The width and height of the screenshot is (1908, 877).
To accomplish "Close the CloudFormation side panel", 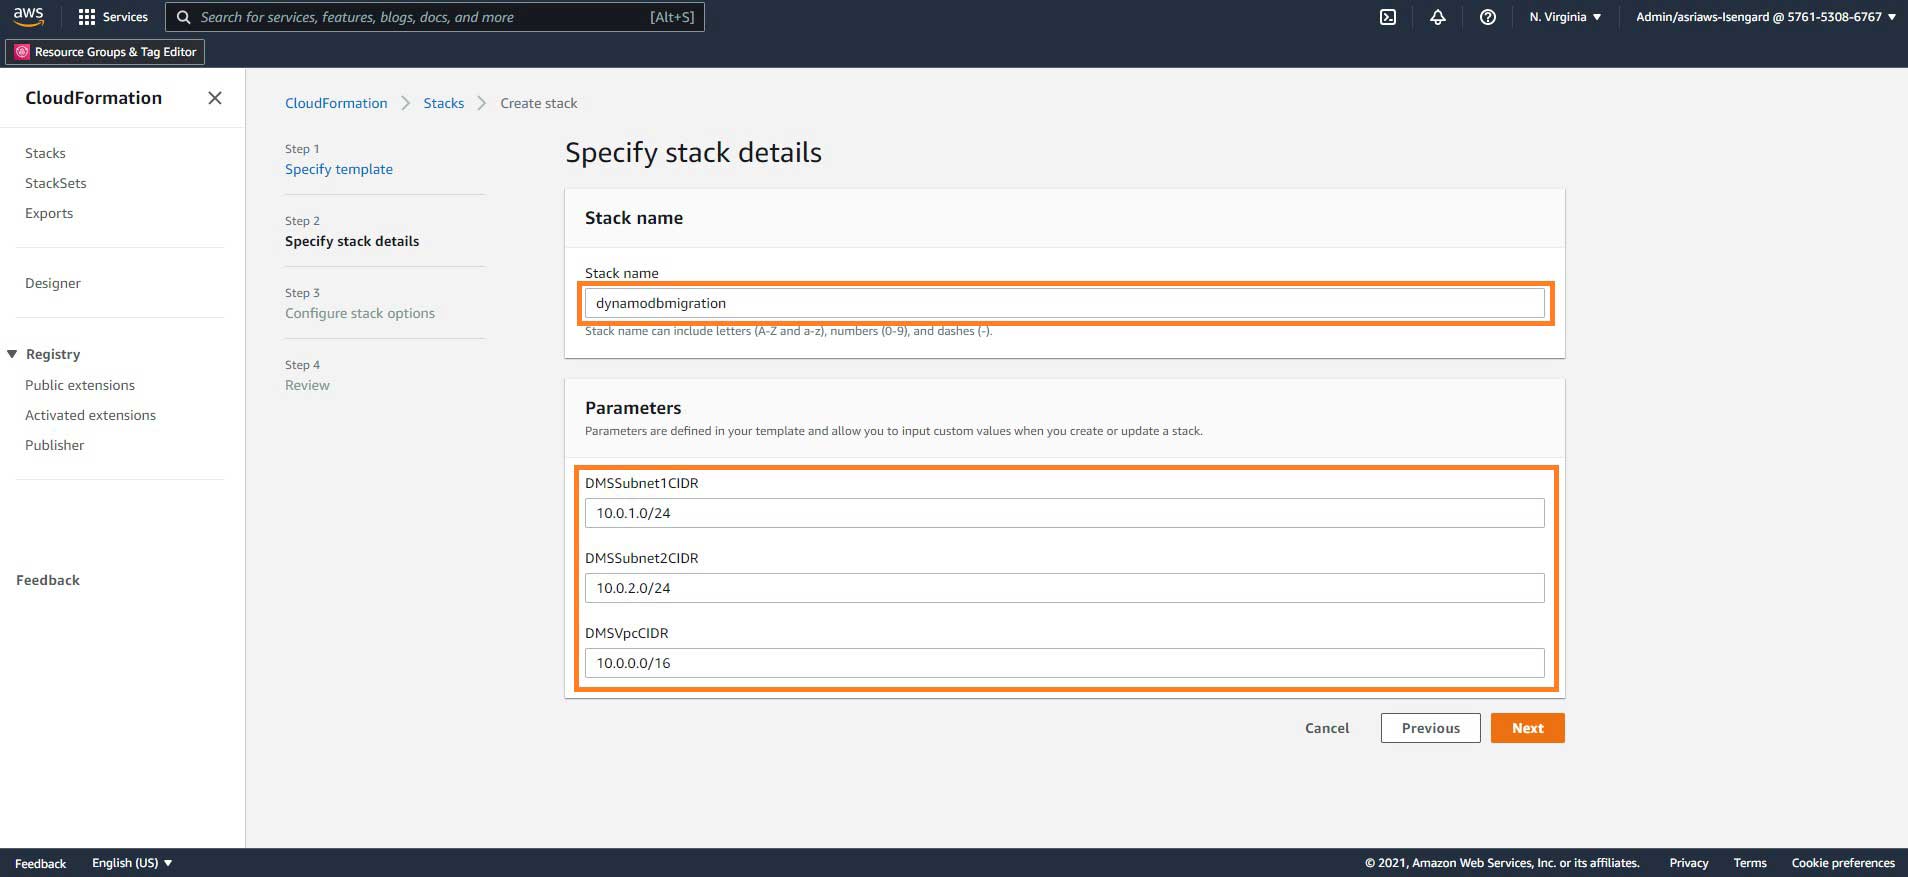I will (215, 98).
